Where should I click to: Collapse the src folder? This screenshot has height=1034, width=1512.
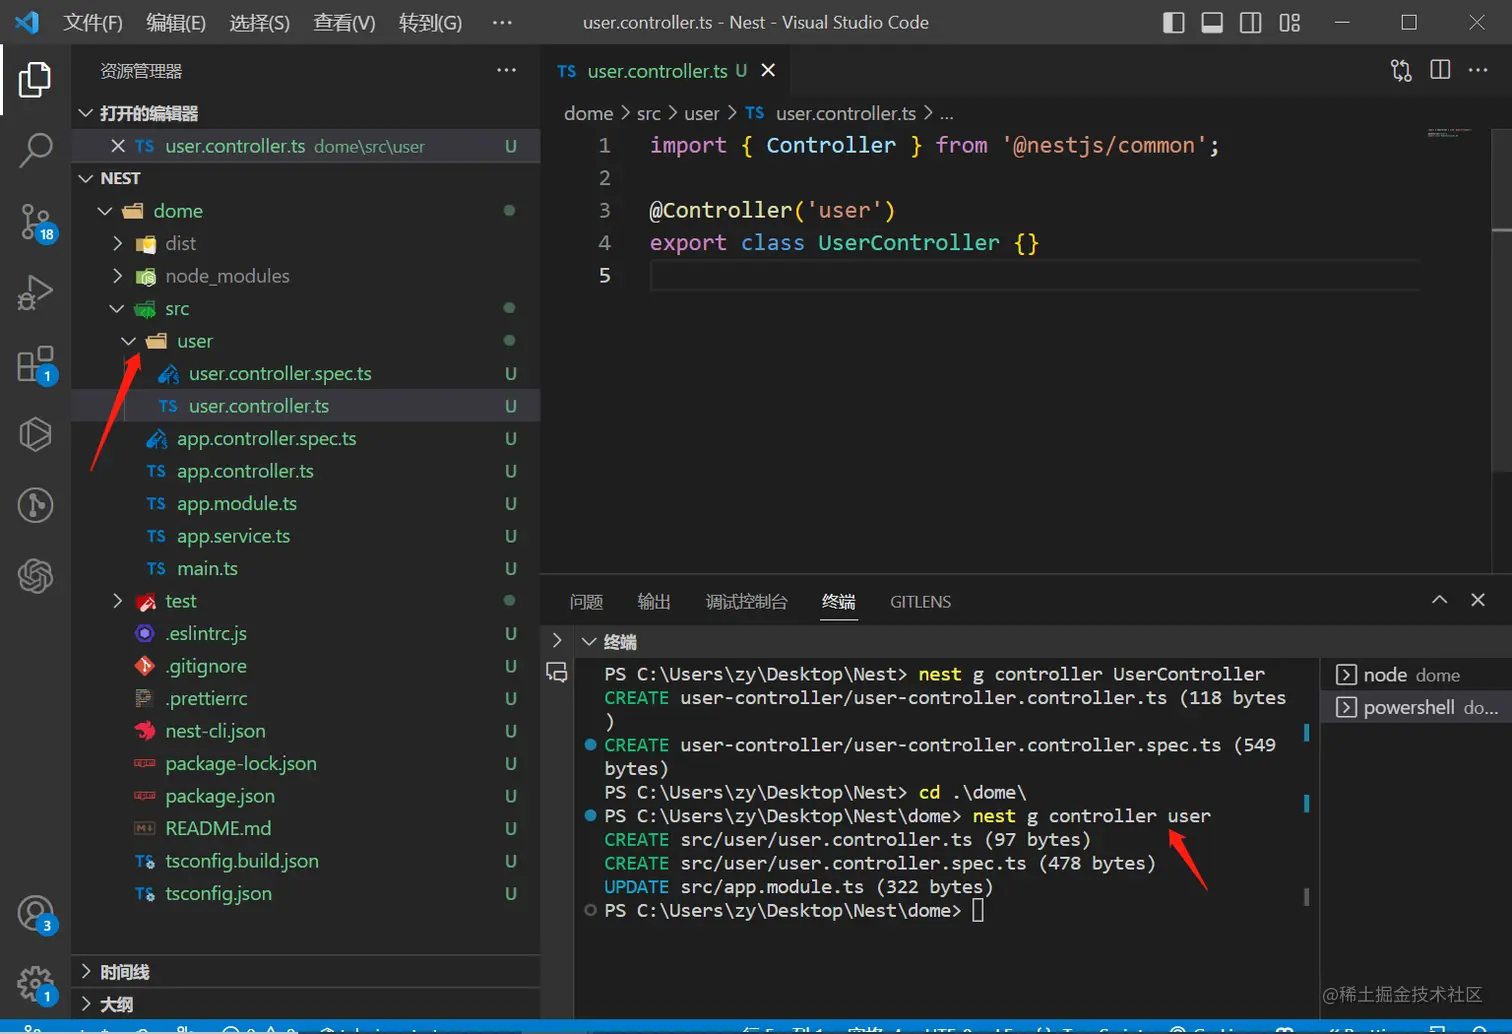tap(176, 308)
